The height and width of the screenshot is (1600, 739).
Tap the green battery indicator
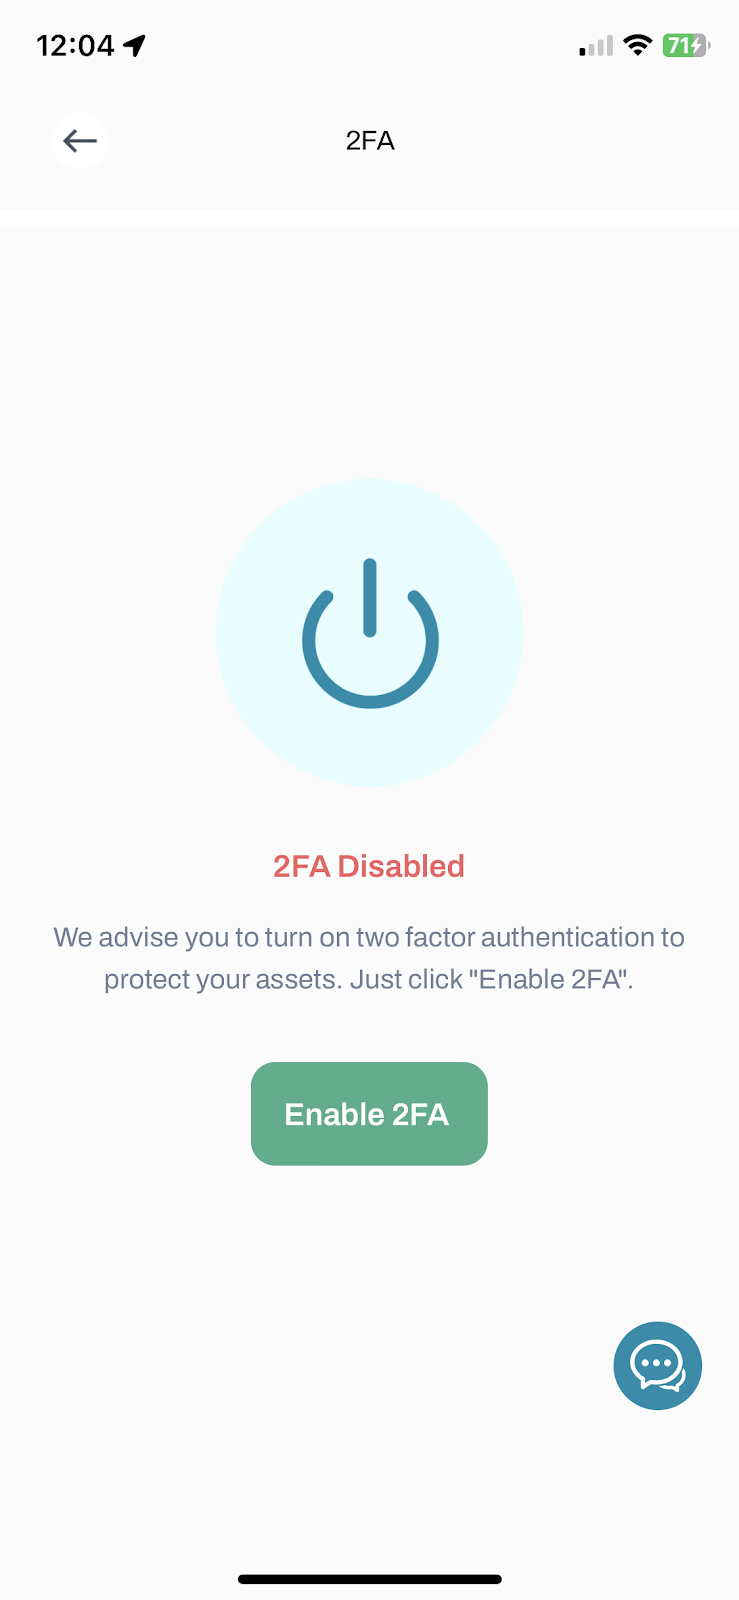click(x=686, y=45)
